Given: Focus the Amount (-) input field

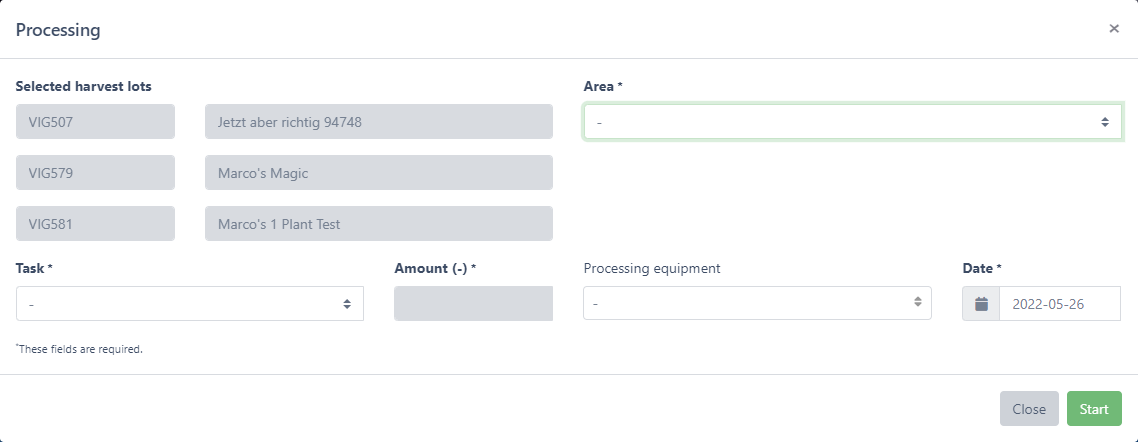Looking at the screenshot, I should tap(474, 304).
